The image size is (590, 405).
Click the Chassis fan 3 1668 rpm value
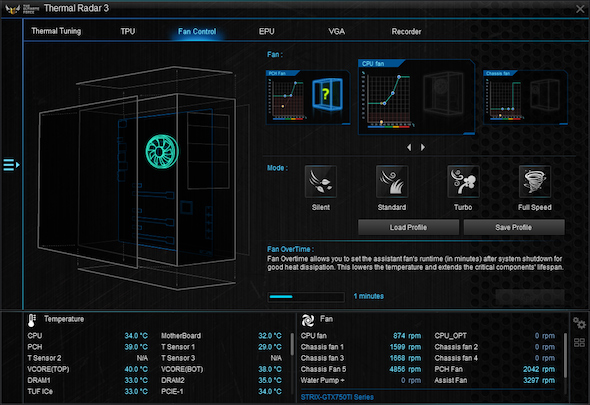pyautogui.click(x=405, y=358)
